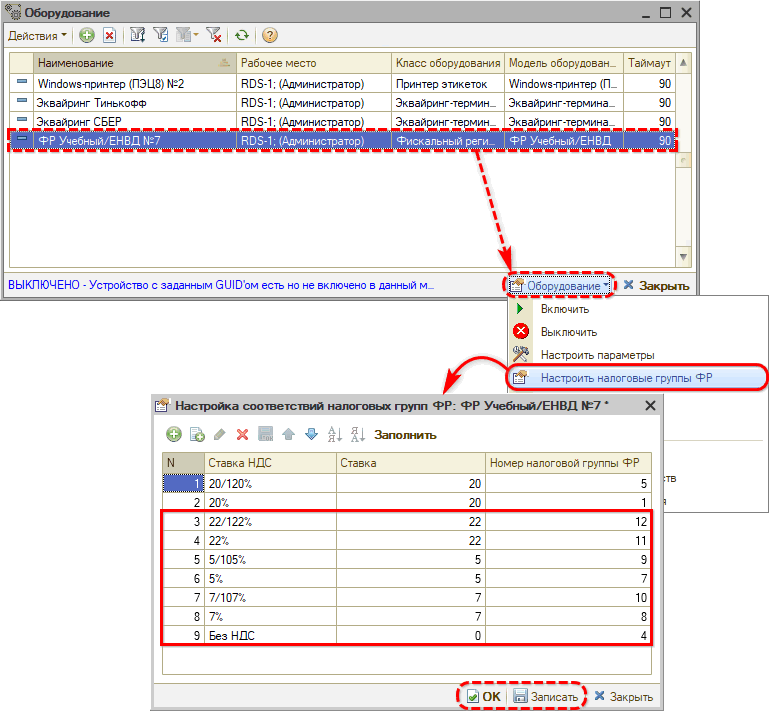Click the green Add icon in Оборудование toolbar

(x=87, y=35)
